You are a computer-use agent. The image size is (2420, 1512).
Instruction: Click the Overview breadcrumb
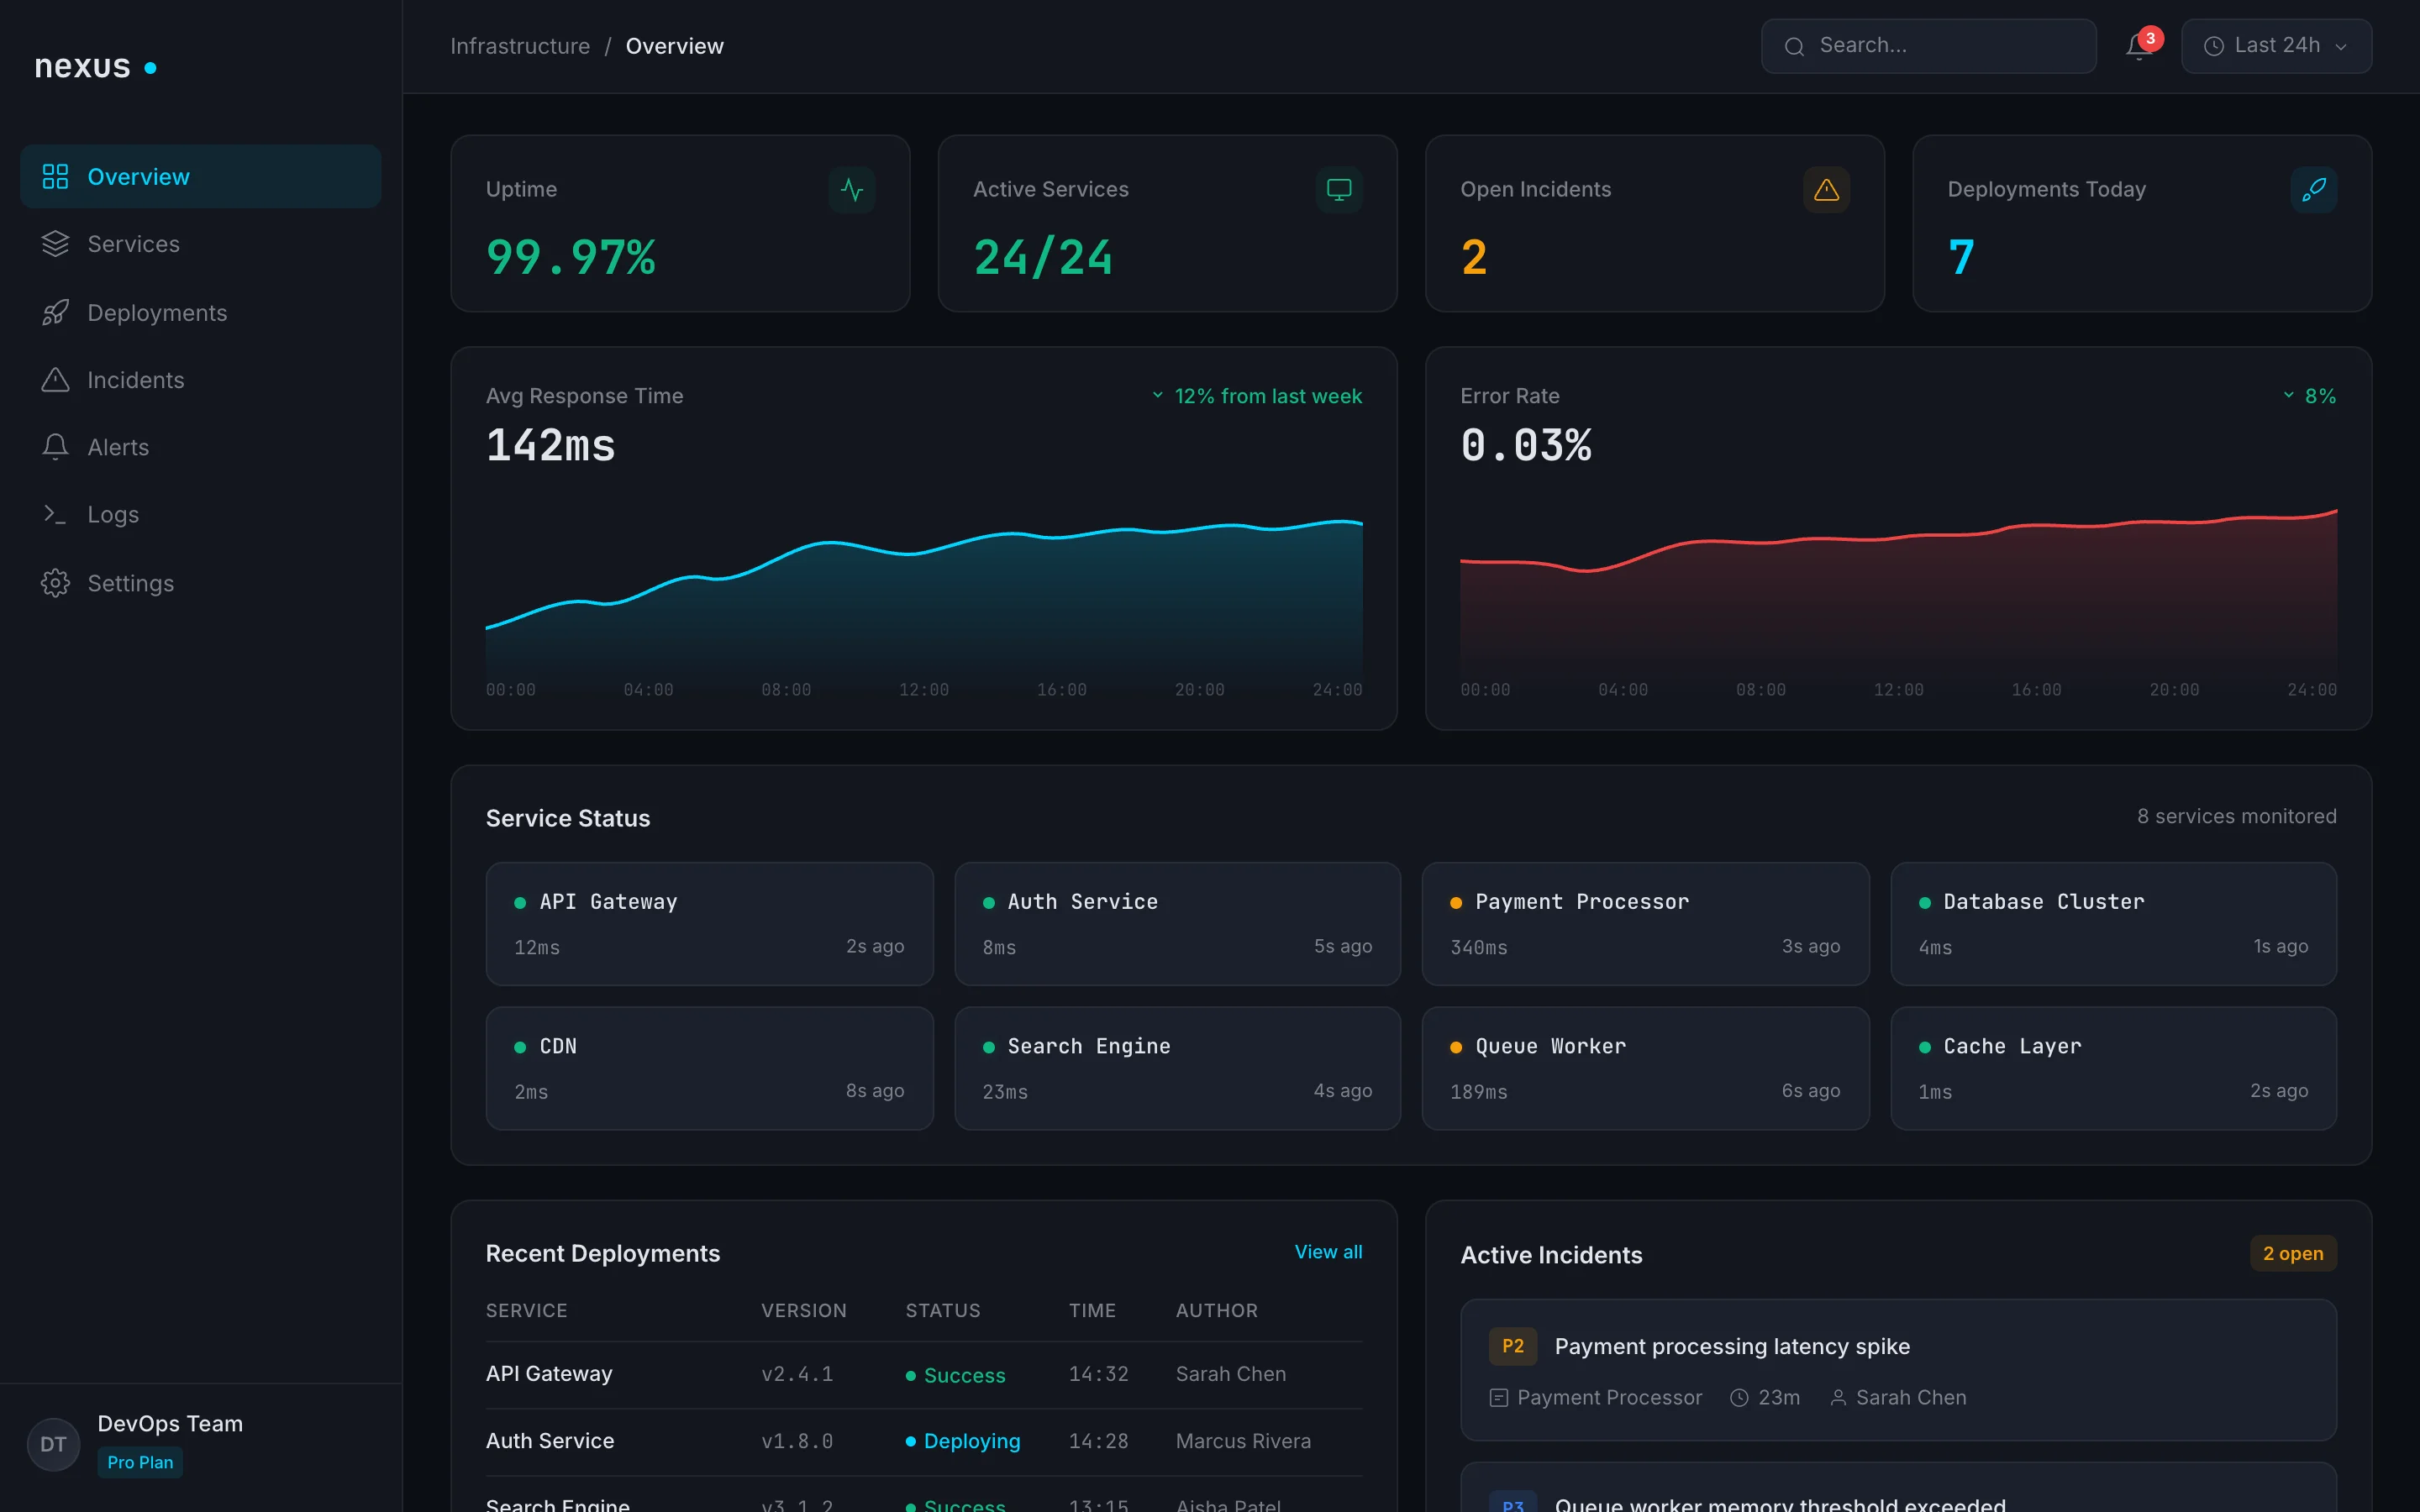(x=674, y=46)
